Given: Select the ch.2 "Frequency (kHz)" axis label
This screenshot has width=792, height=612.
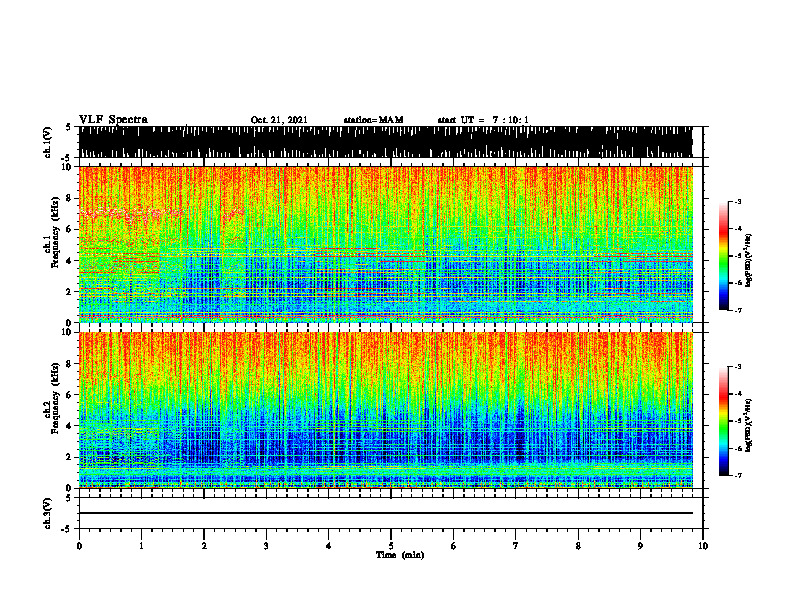Looking at the screenshot, I should click(x=55, y=398).
